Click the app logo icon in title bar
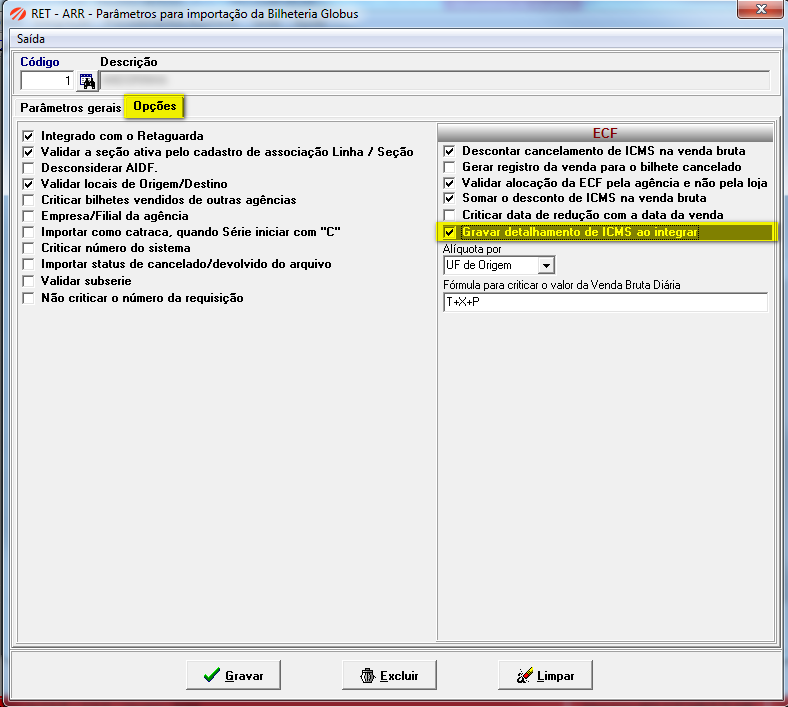This screenshot has width=788, height=707. click(x=18, y=14)
